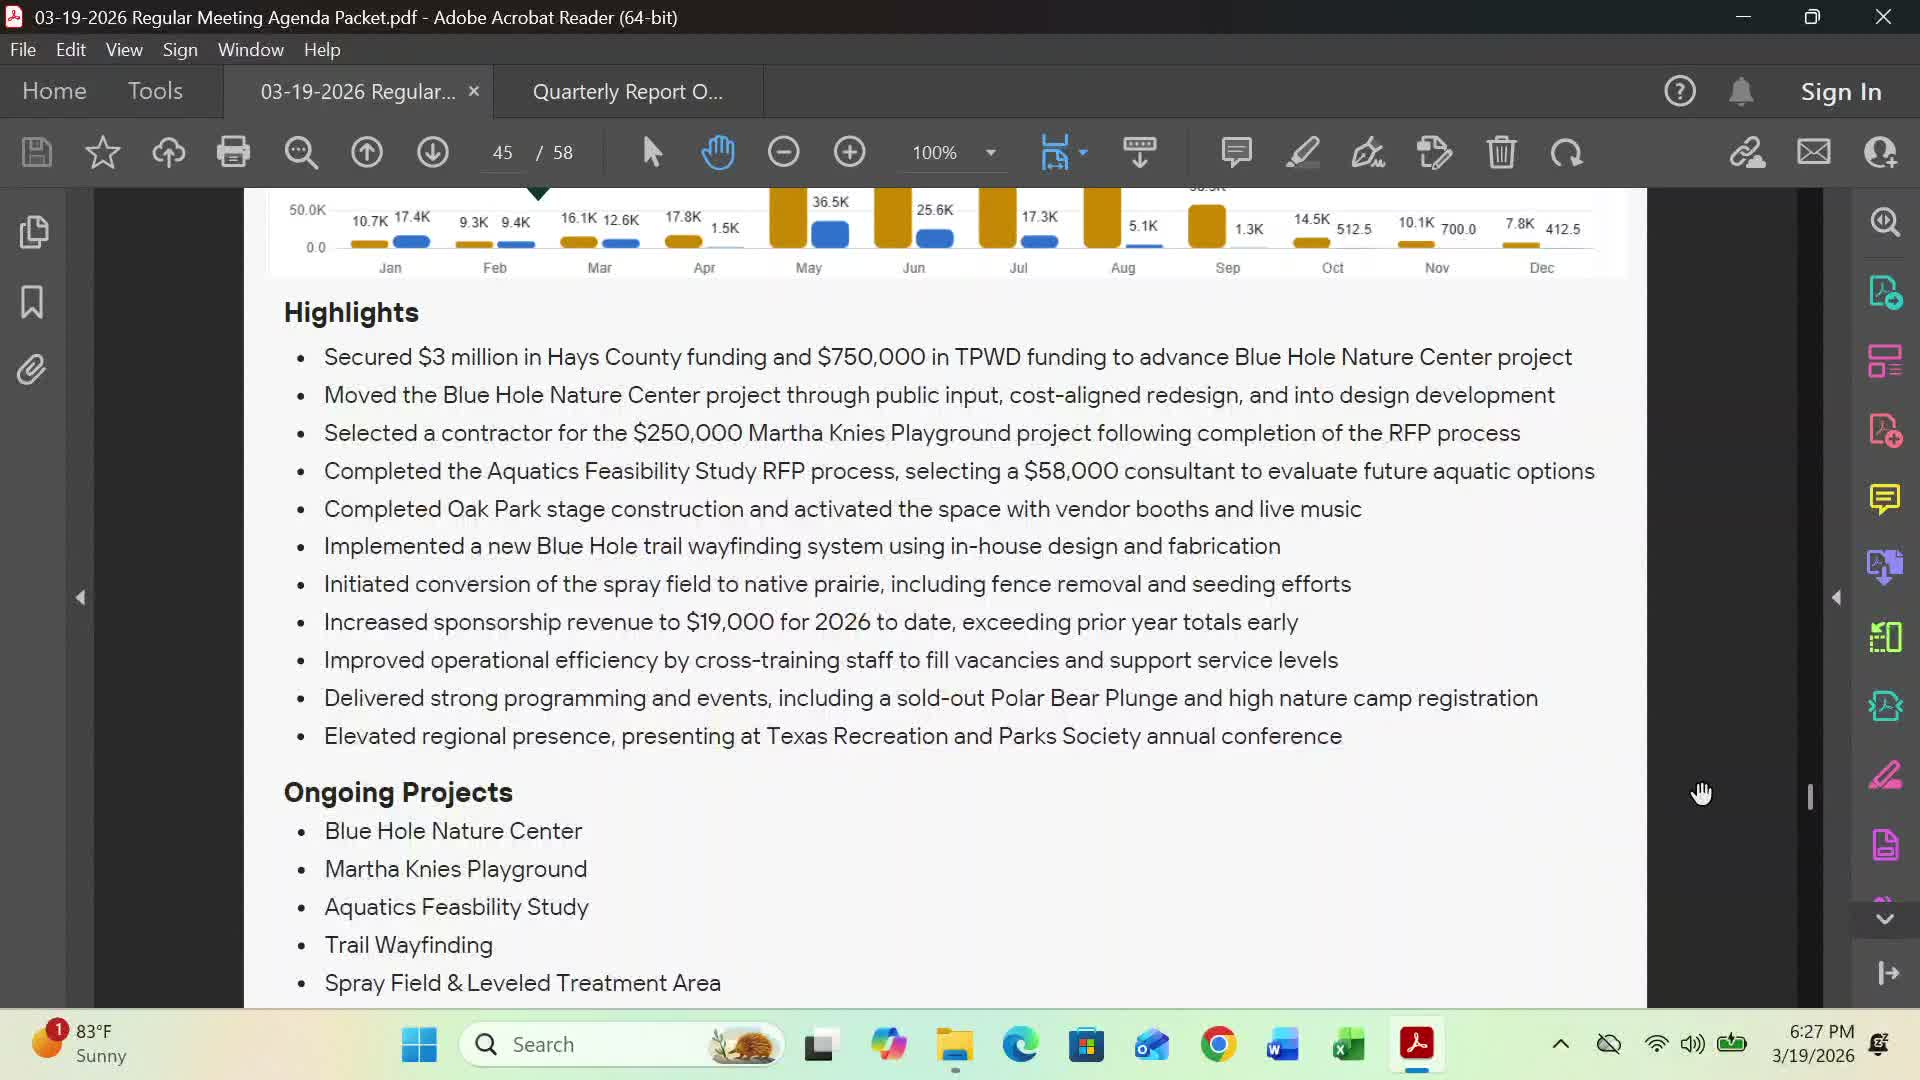Switch to the Quarterly Report tab
The image size is (1920, 1080).
tap(627, 92)
